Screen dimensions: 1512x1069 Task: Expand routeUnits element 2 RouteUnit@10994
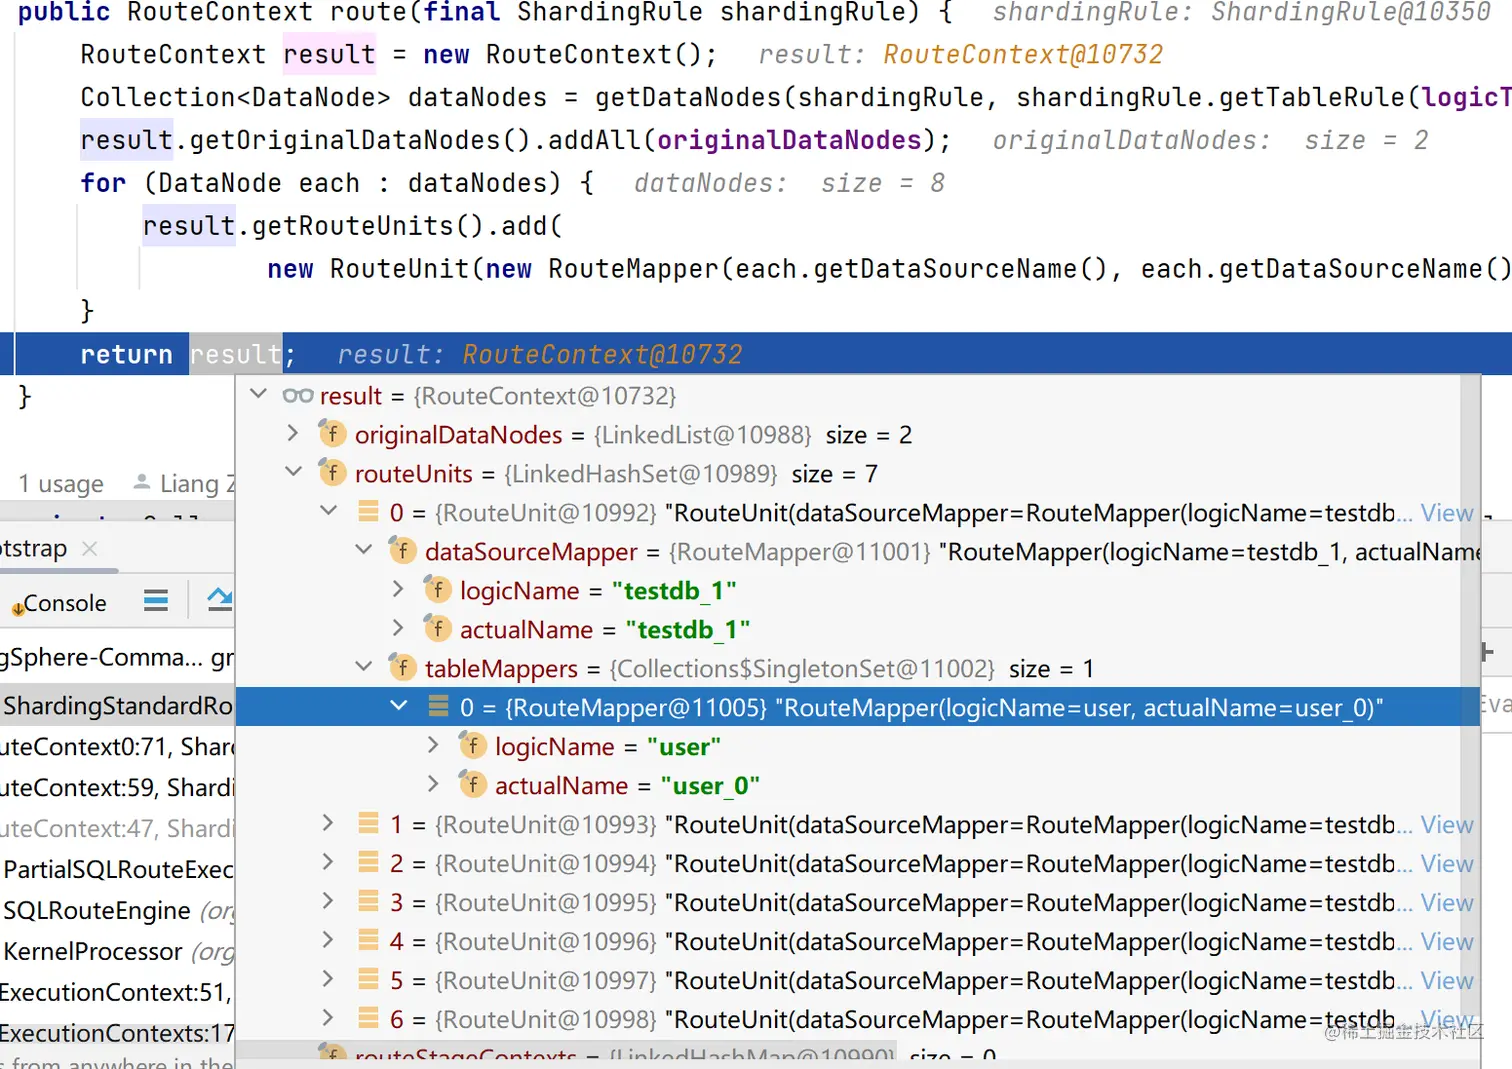[x=328, y=862]
